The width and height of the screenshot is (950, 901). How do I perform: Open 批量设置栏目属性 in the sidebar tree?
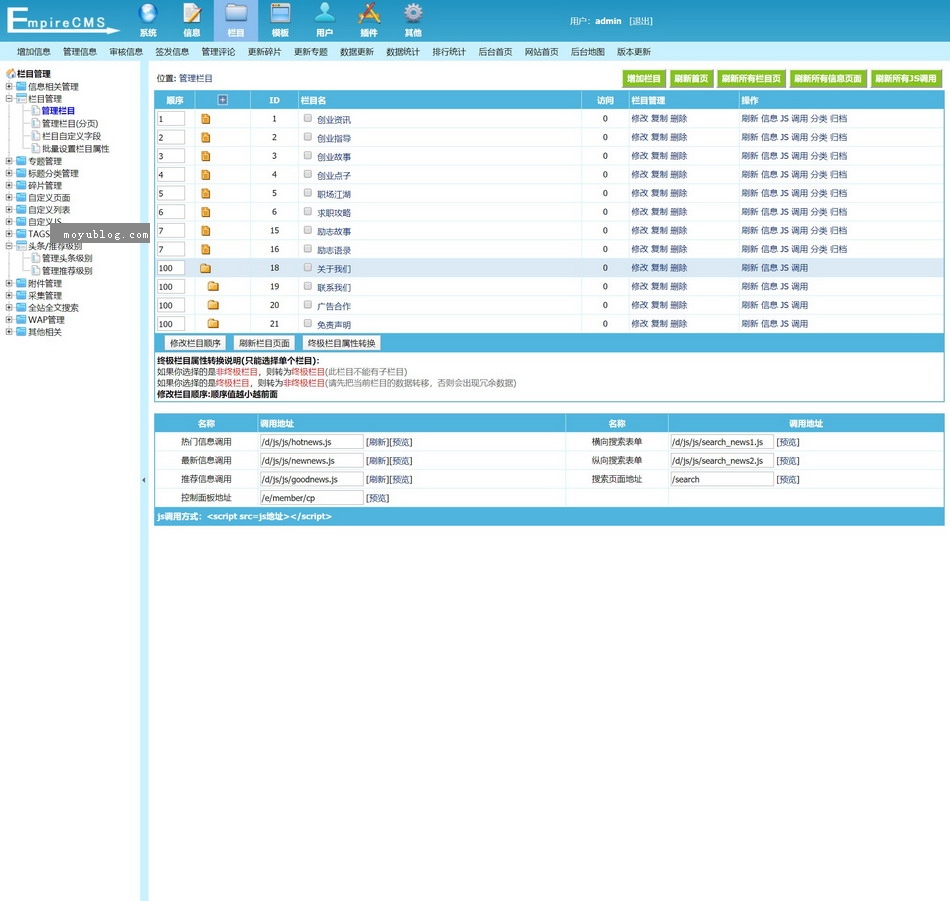click(76, 149)
